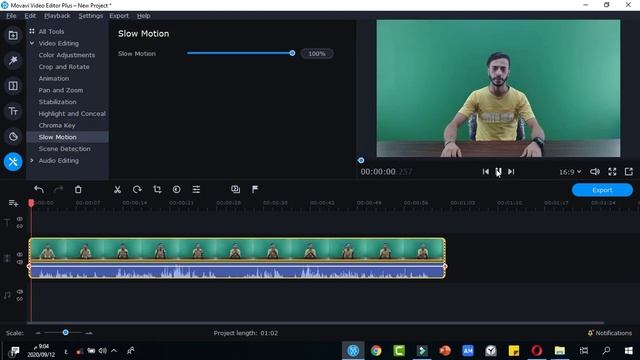
Task: Open the Titles tab icon
Action: pyautogui.click(x=13, y=111)
